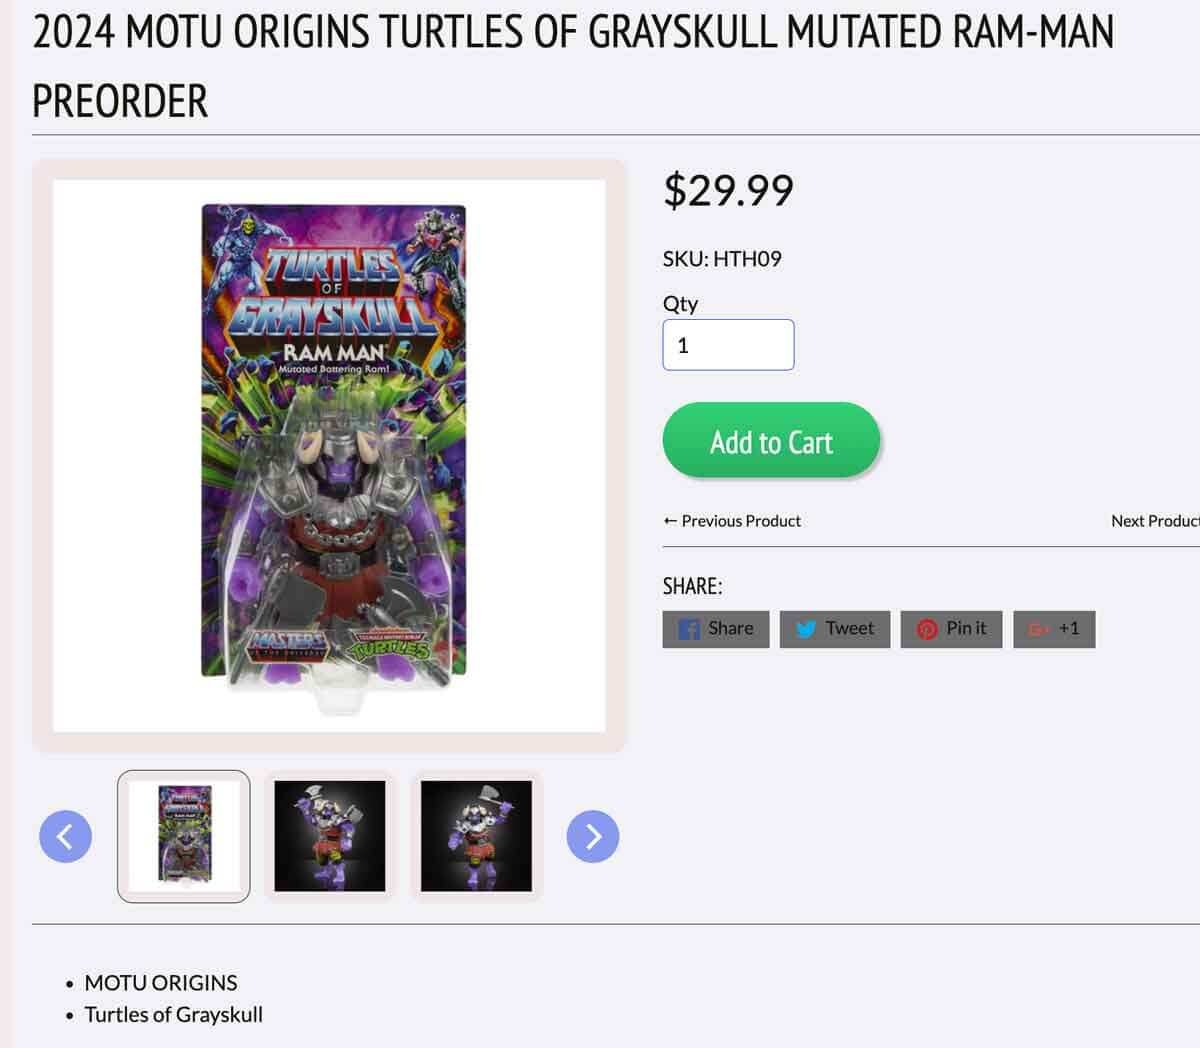
Task: Select the third figure pose thumbnail
Action: (x=477, y=836)
